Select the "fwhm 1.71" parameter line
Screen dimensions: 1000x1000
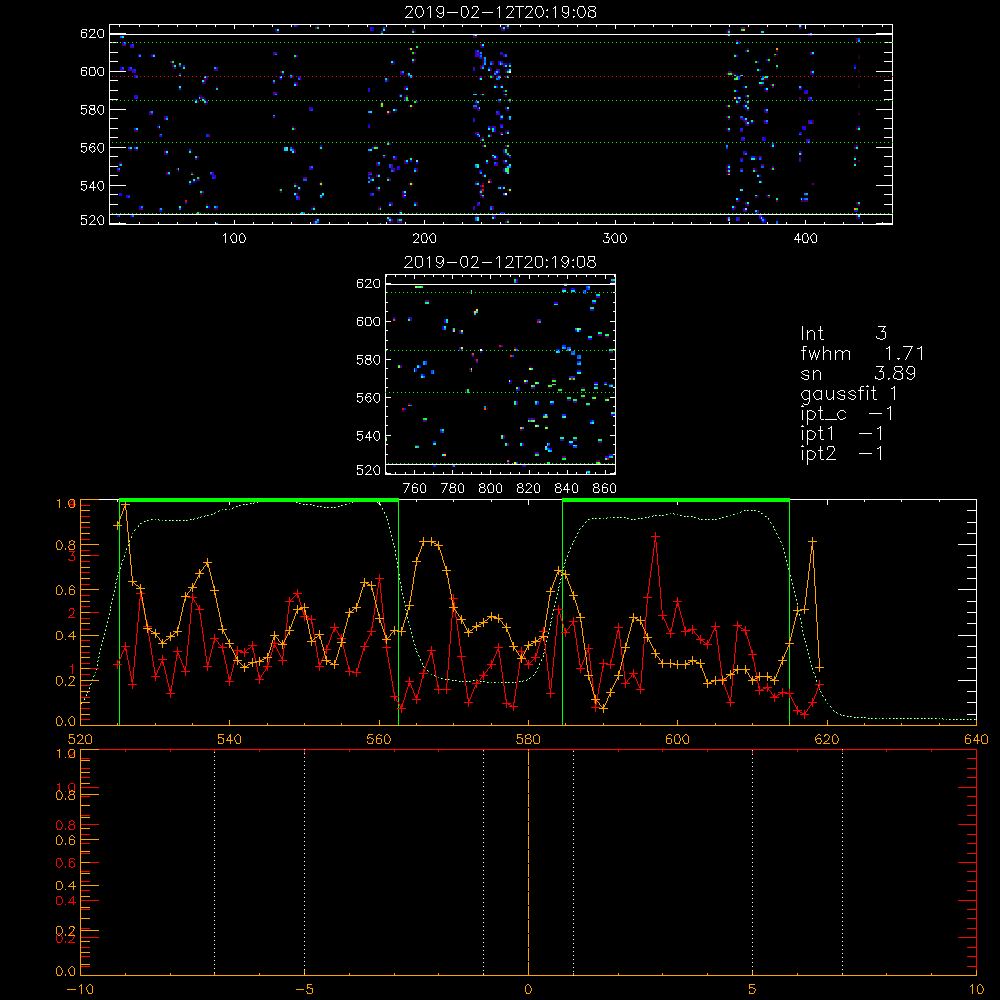[862, 353]
